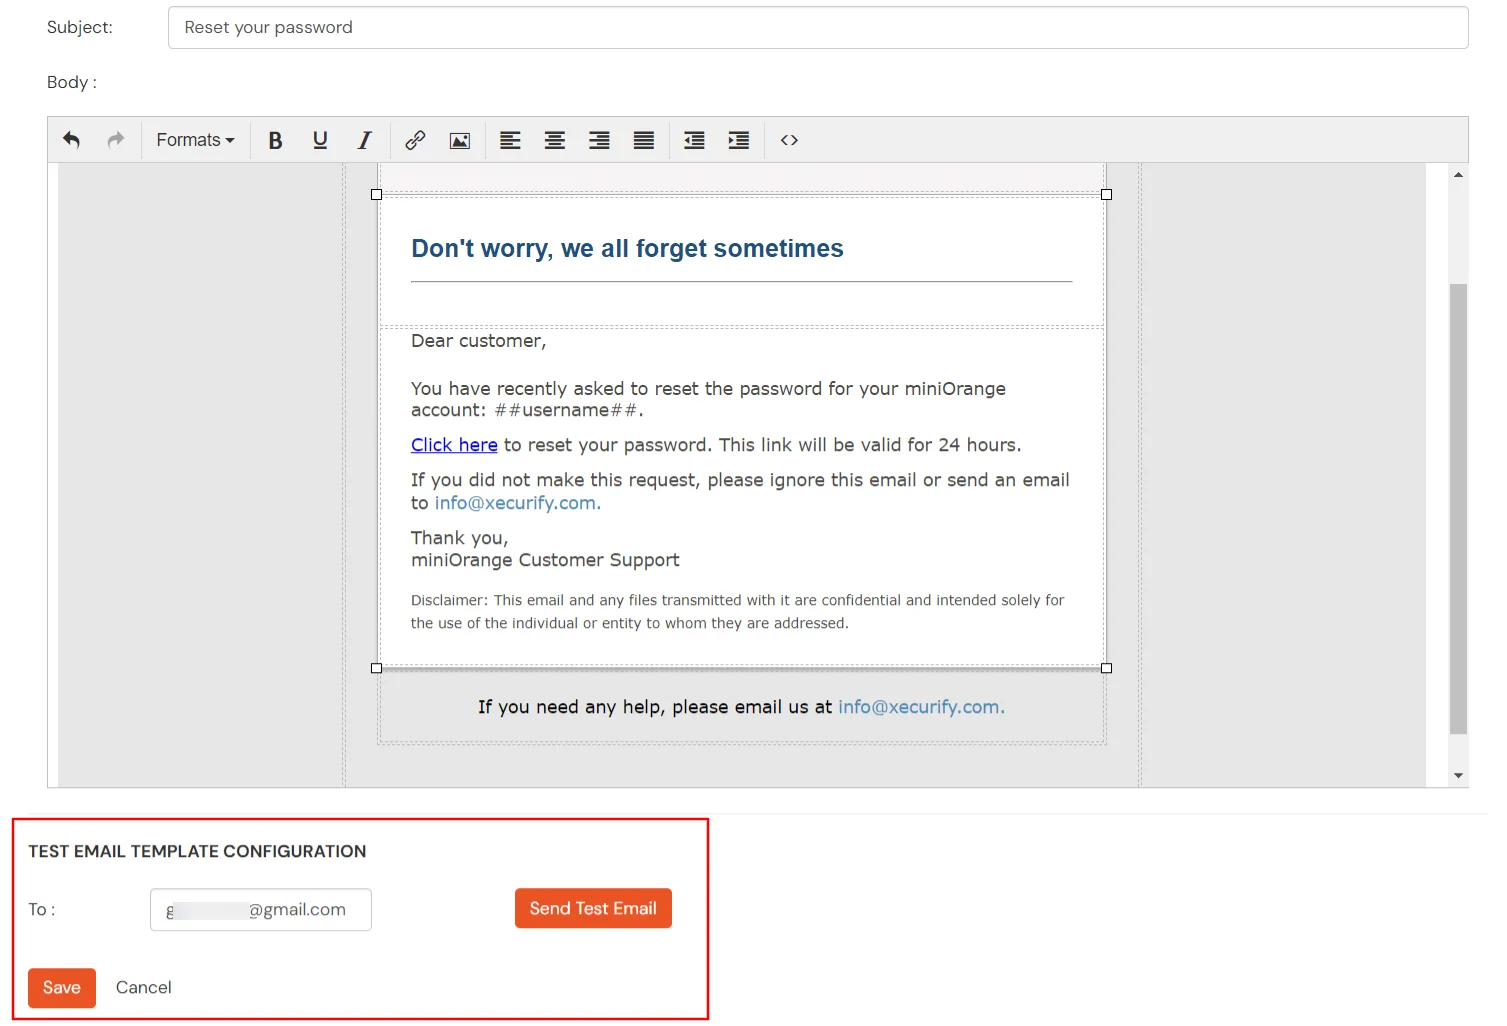Open the insert link tool
The width and height of the screenshot is (1507, 1026).
(x=414, y=140)
